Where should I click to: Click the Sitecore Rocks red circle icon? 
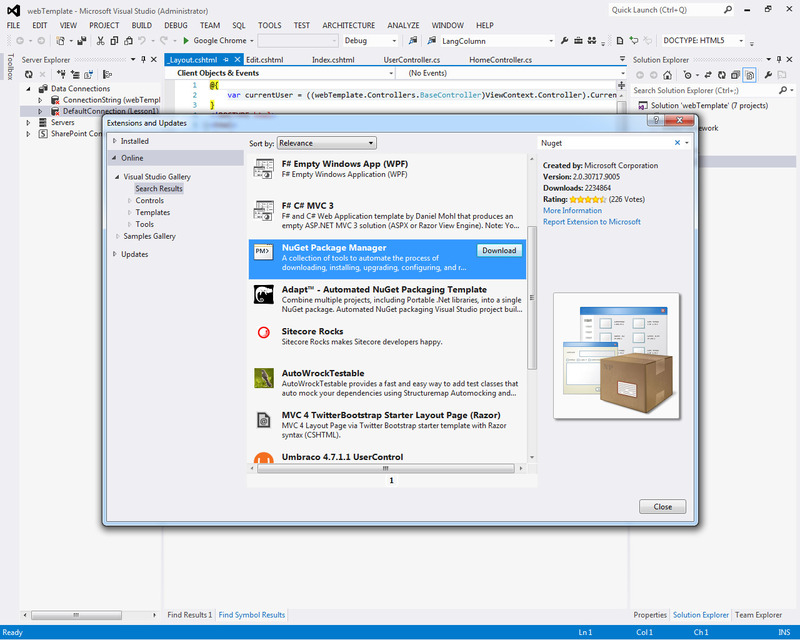(x=264, y=333)
